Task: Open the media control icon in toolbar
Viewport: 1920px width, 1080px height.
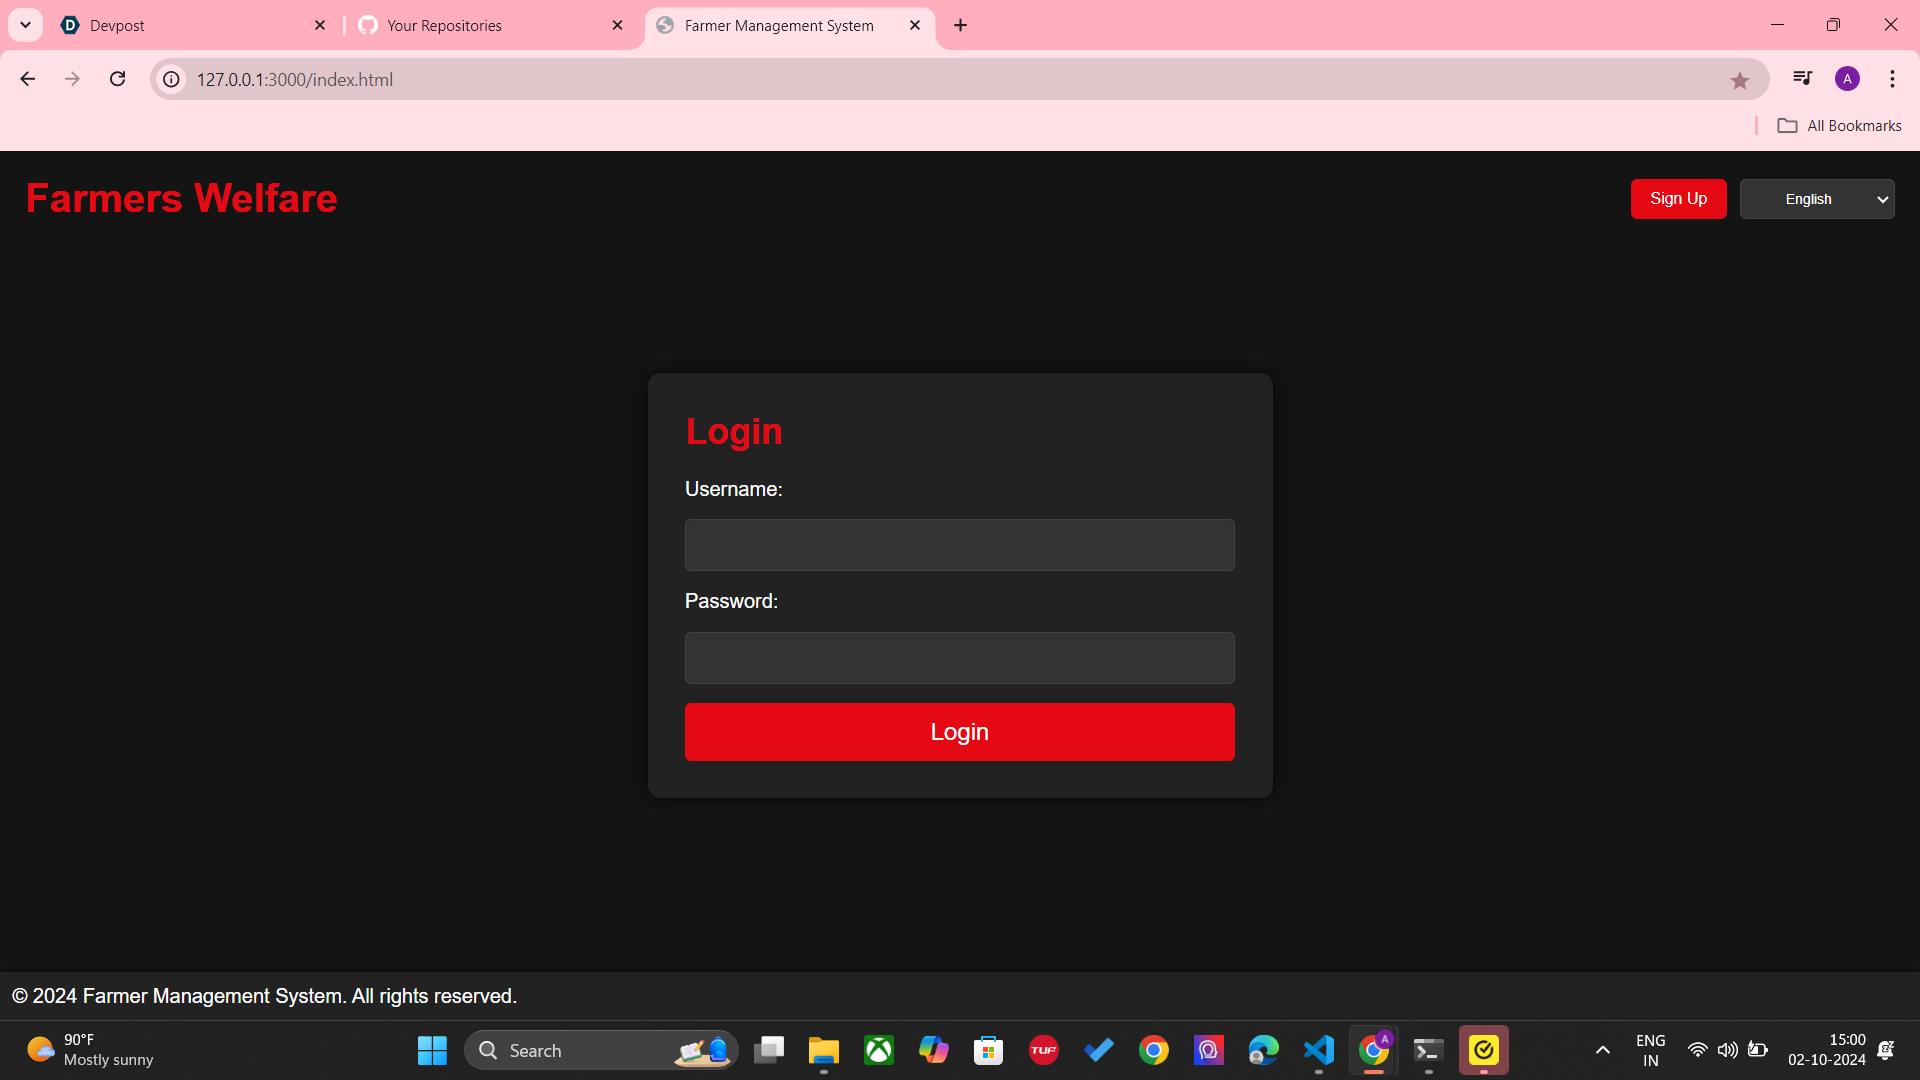Action: click(1802, 78)
